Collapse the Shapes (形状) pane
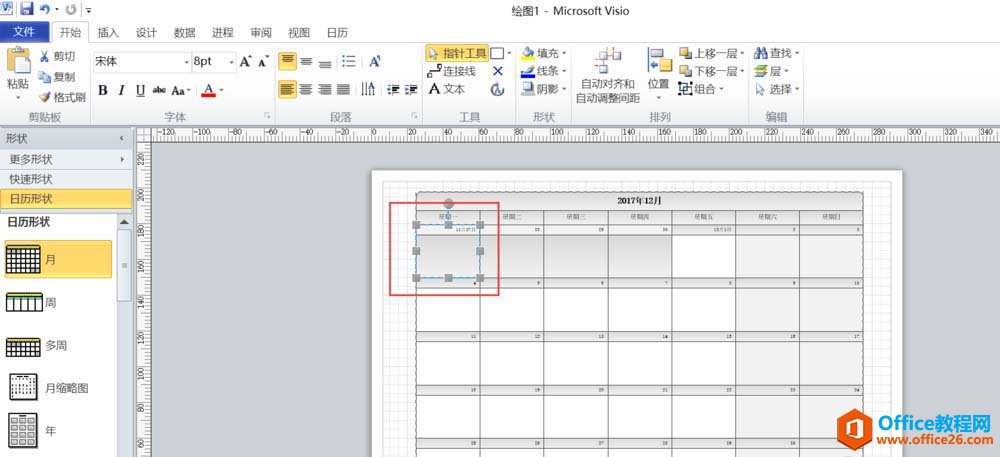This screenshot has height=457, width=1000. tap(122, 138)
